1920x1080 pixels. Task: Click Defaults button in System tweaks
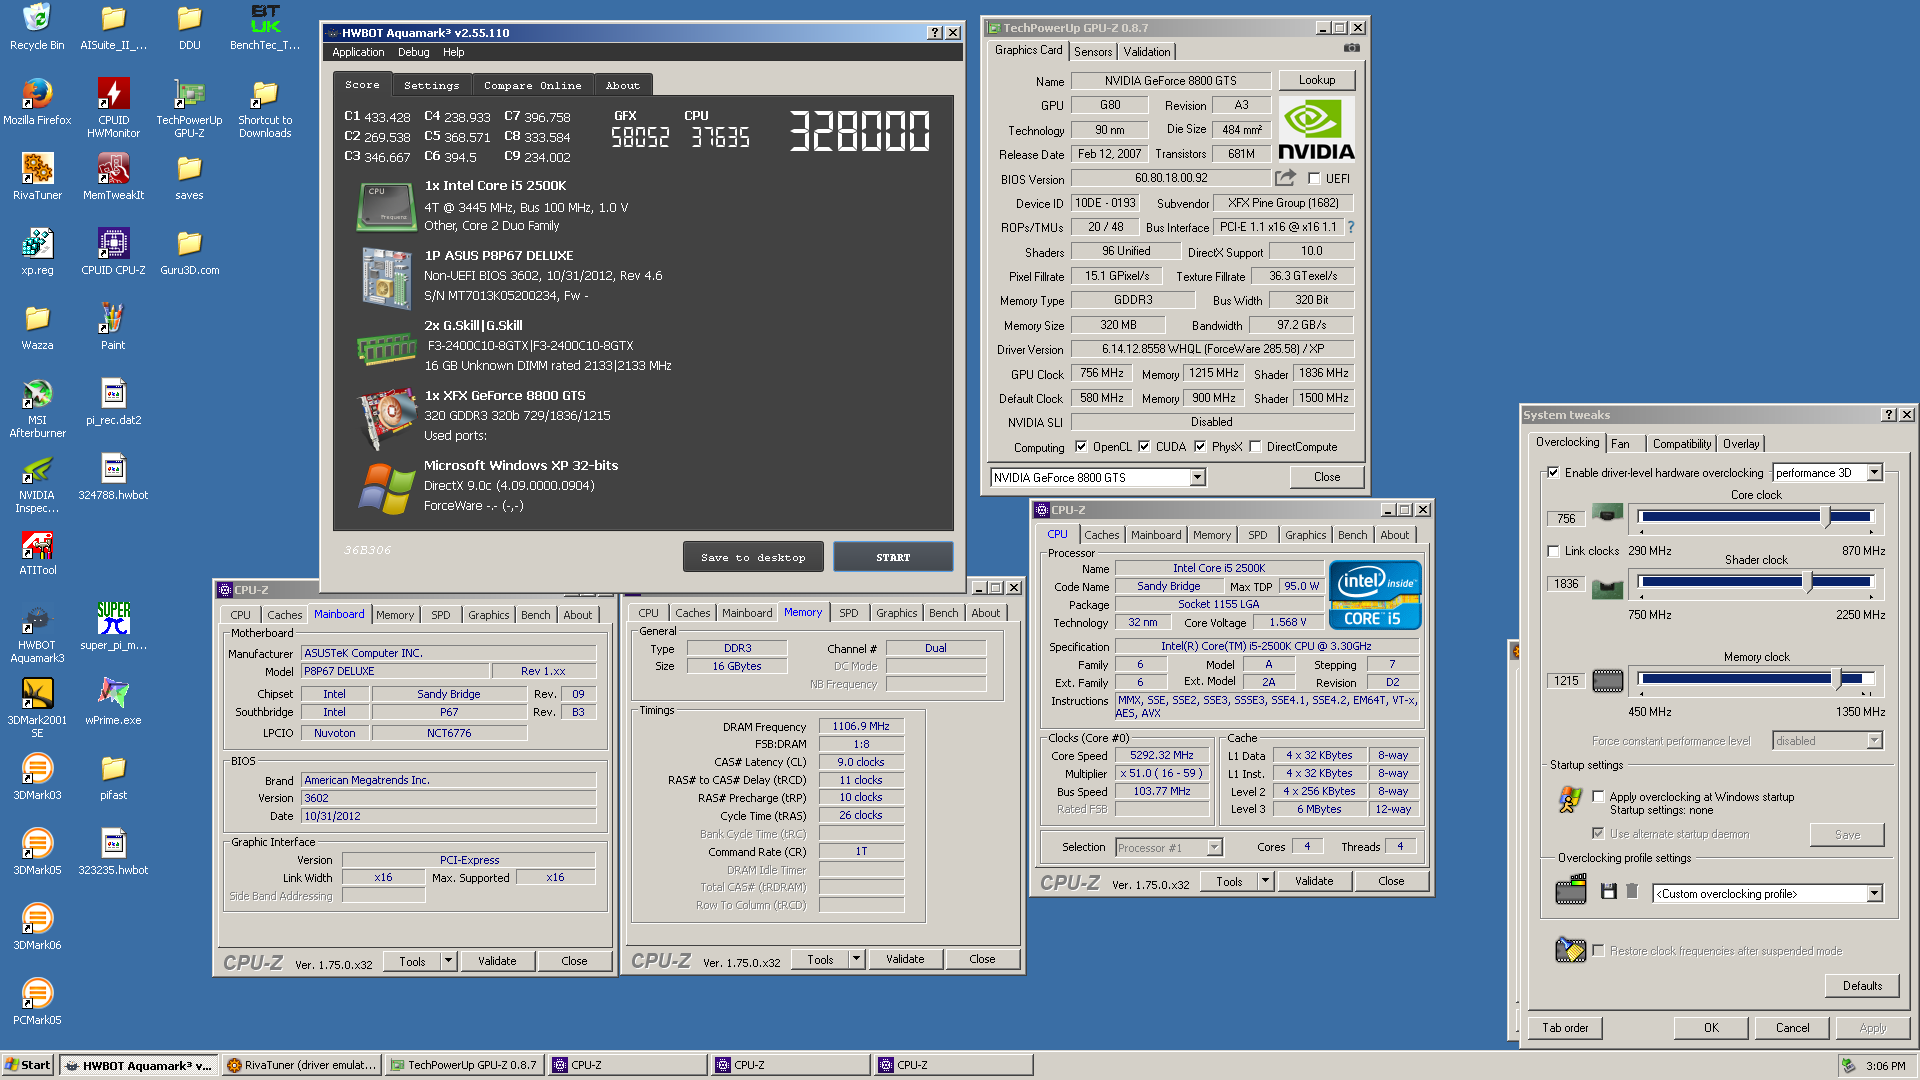pyautogui.click(x=1862, y=986)
